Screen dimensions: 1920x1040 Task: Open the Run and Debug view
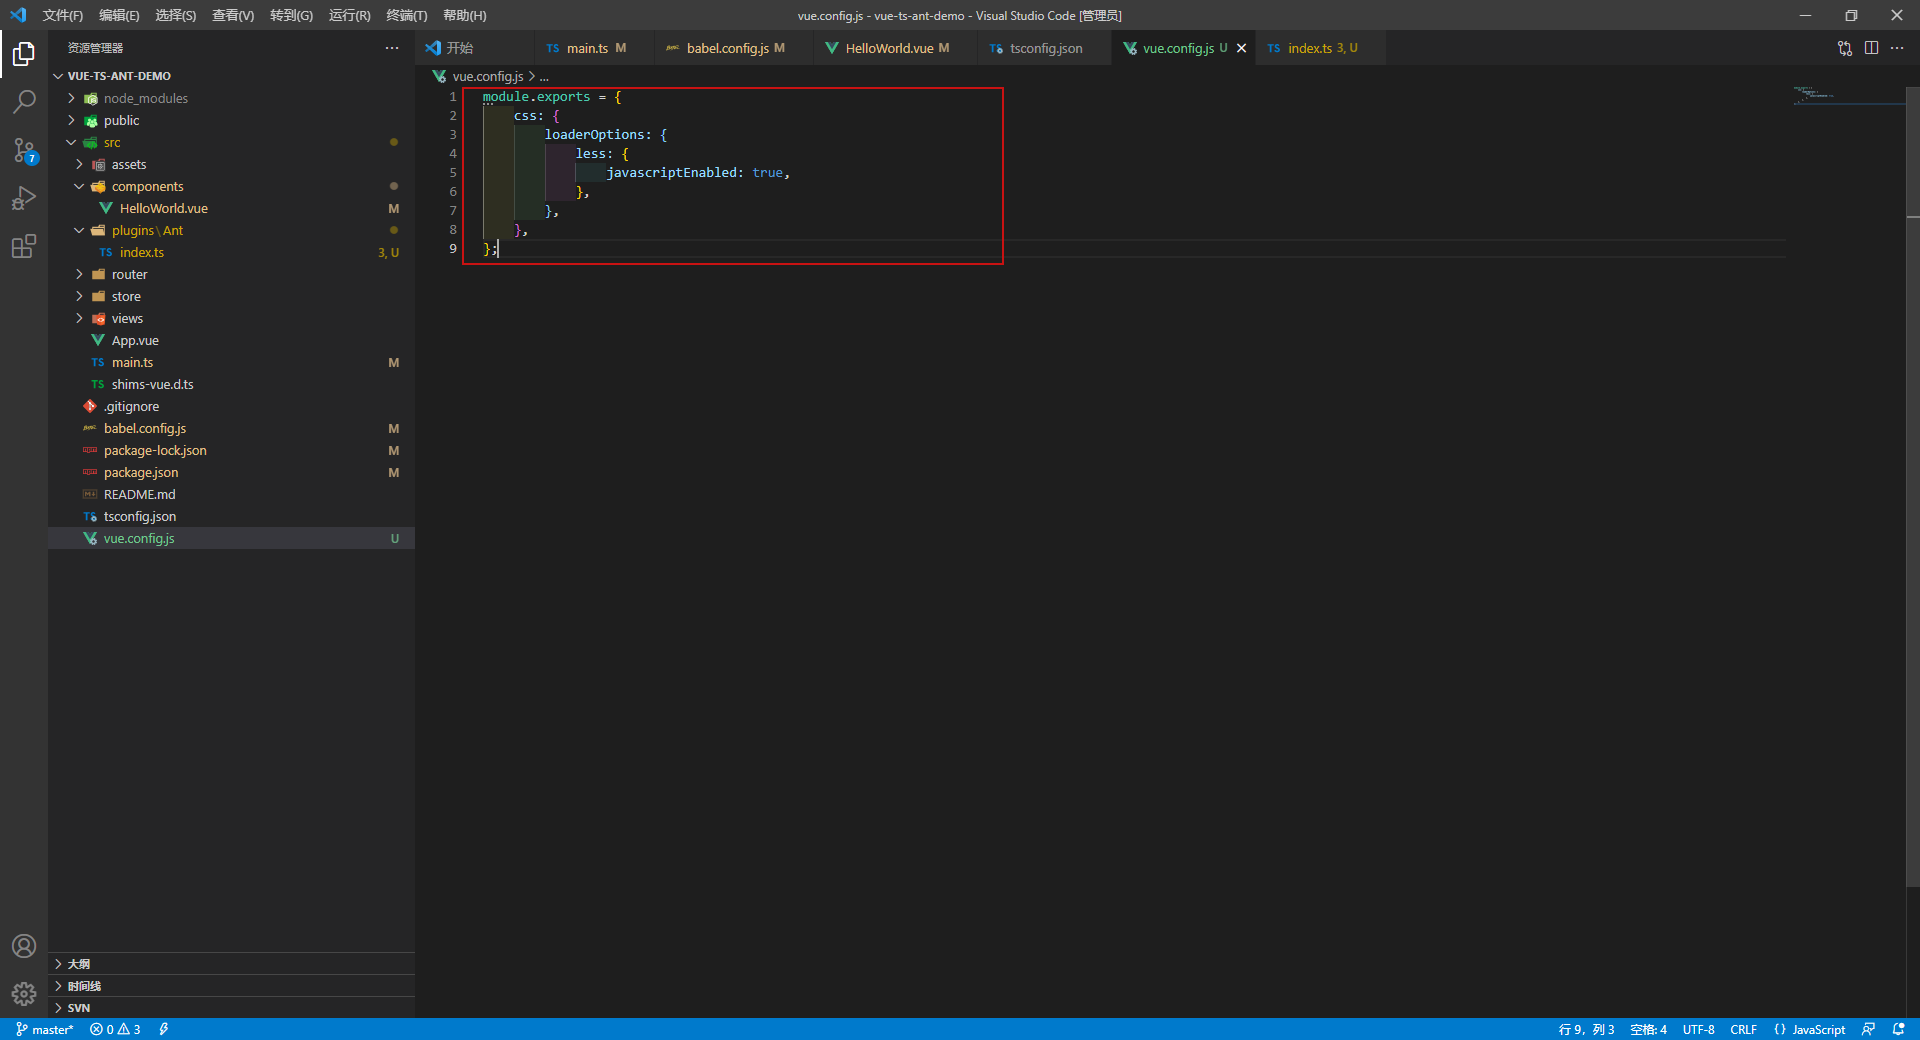[24, 198]
